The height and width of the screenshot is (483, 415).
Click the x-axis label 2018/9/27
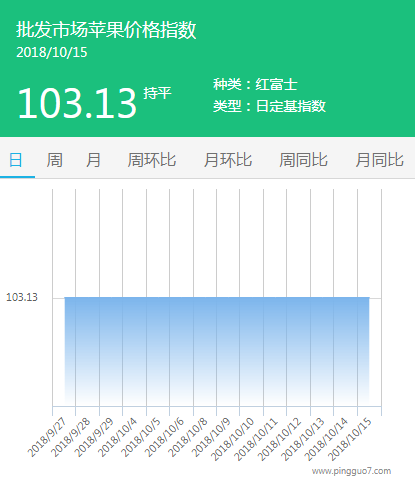tap(47, 437)
